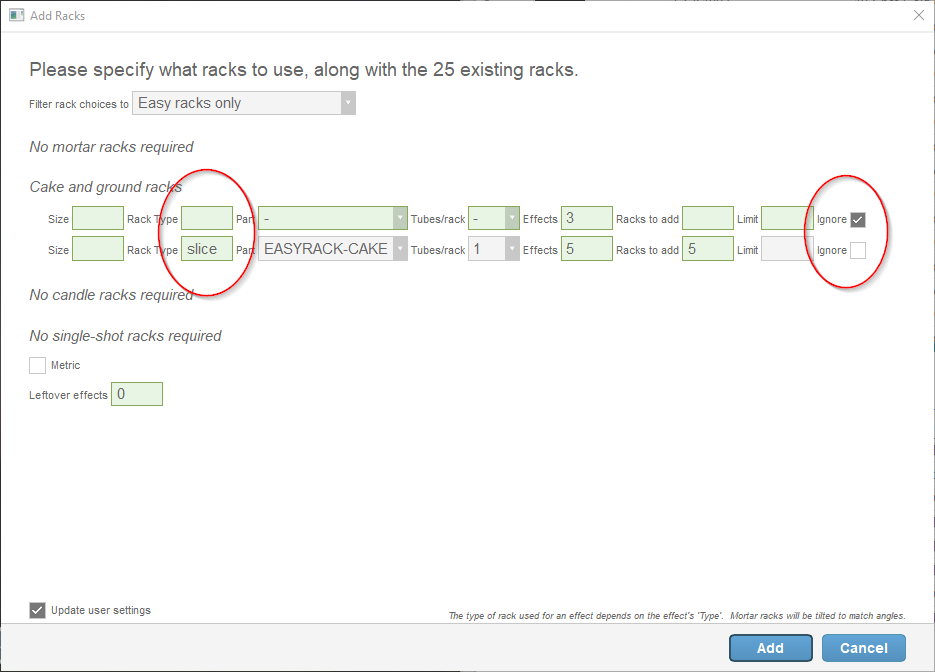Click the empty Rack Type field in the first row
The height and width of the screenshot is (672, 935).
207,217
